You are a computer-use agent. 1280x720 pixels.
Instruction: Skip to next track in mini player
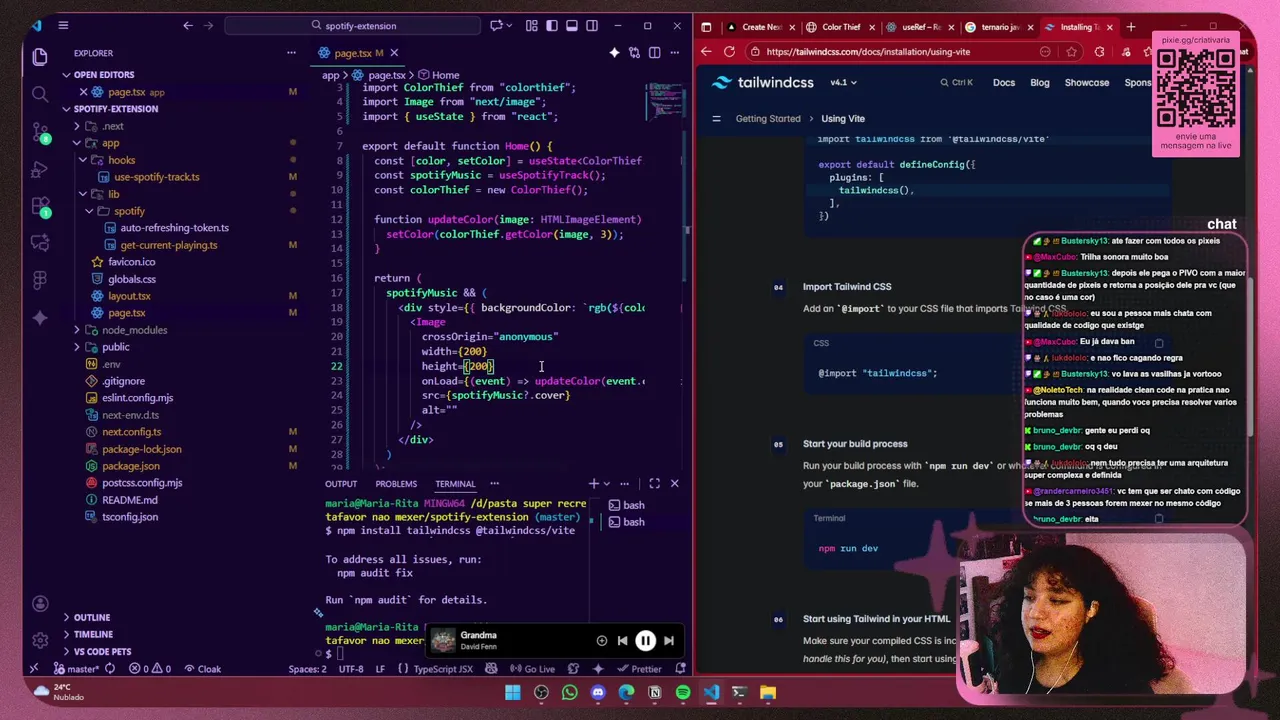pyautogui.click(x=669, y=641)
